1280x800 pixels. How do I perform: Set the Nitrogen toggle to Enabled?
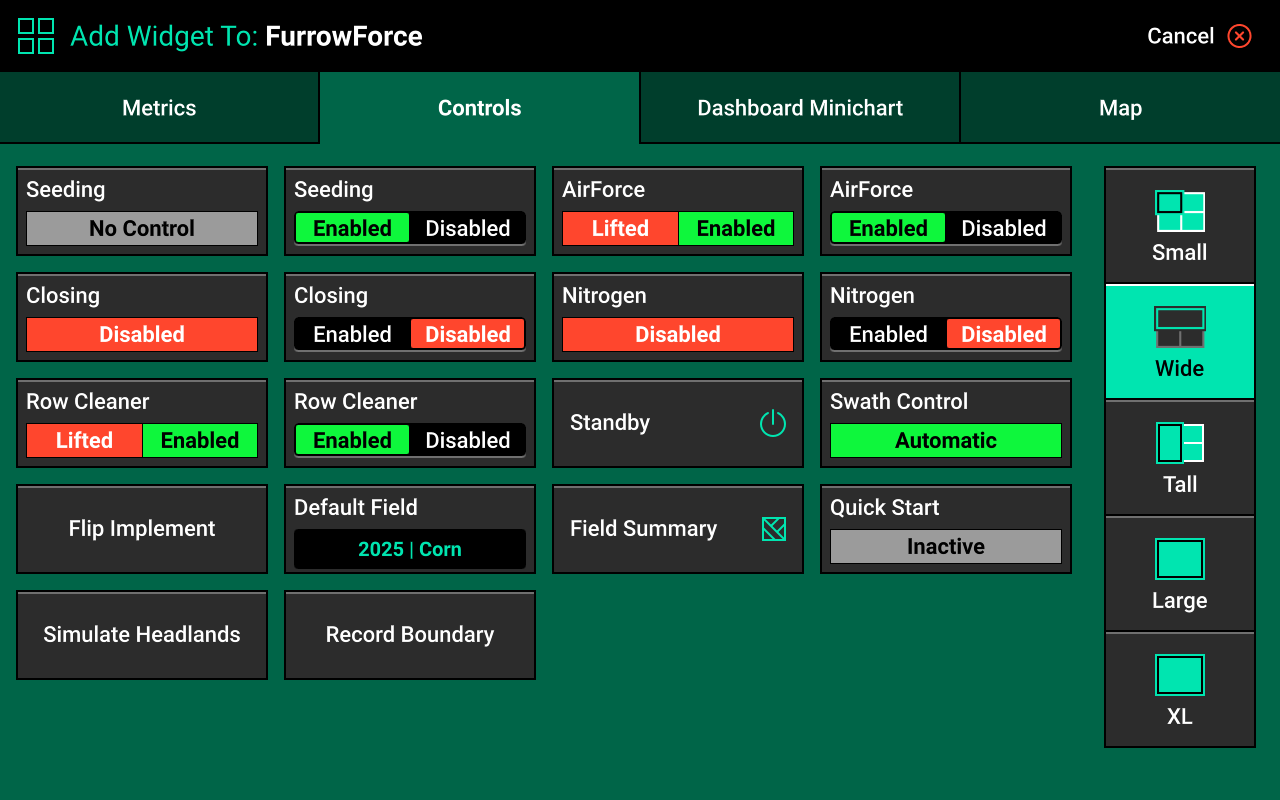click(888, 334)
